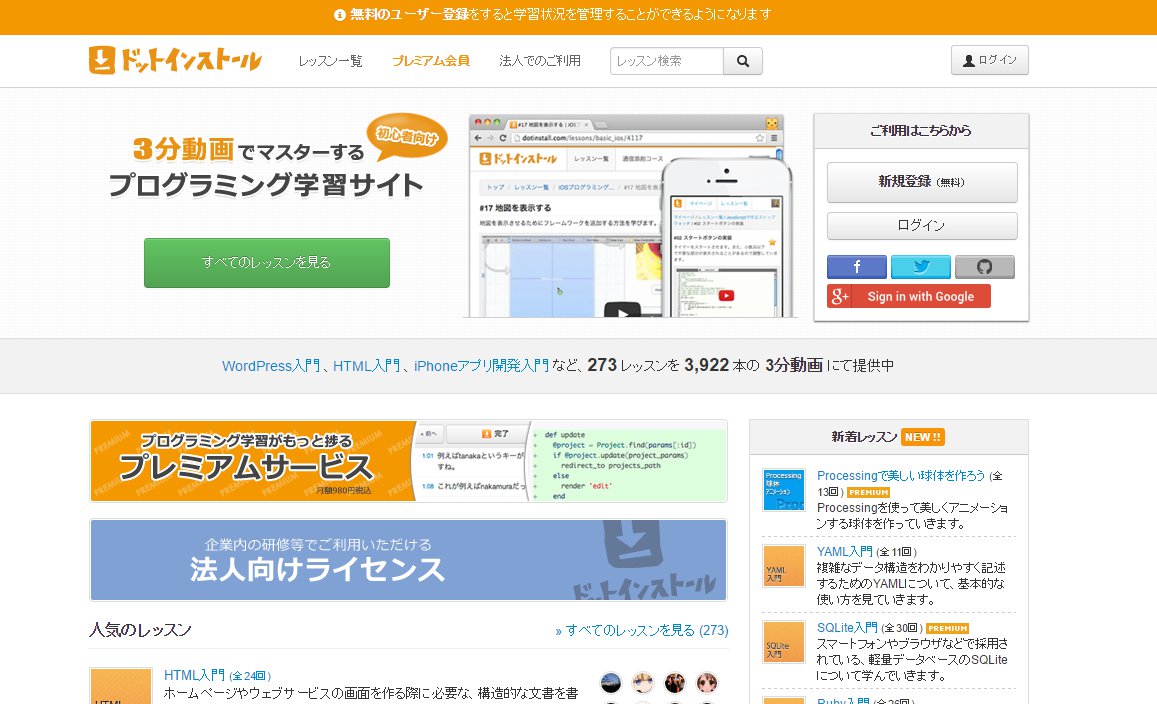
Task: Open the Processing lesson thumbnail
Action: coord(784,489)
